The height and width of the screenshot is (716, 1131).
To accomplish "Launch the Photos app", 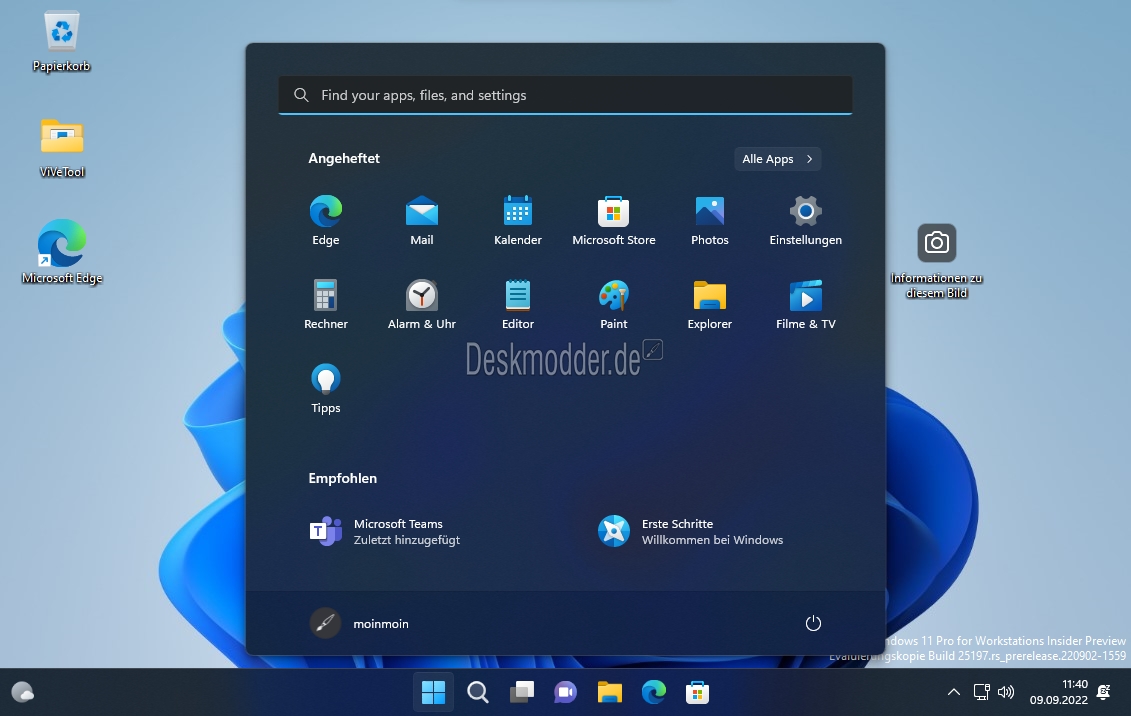I will click(709, 221).
